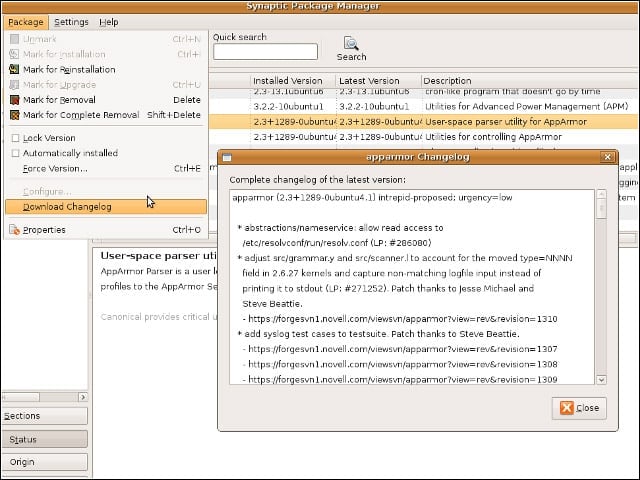Click the Origin filter button
This screenshot has height=480, width=640.
pyautogui.click(x=45, y=462)
